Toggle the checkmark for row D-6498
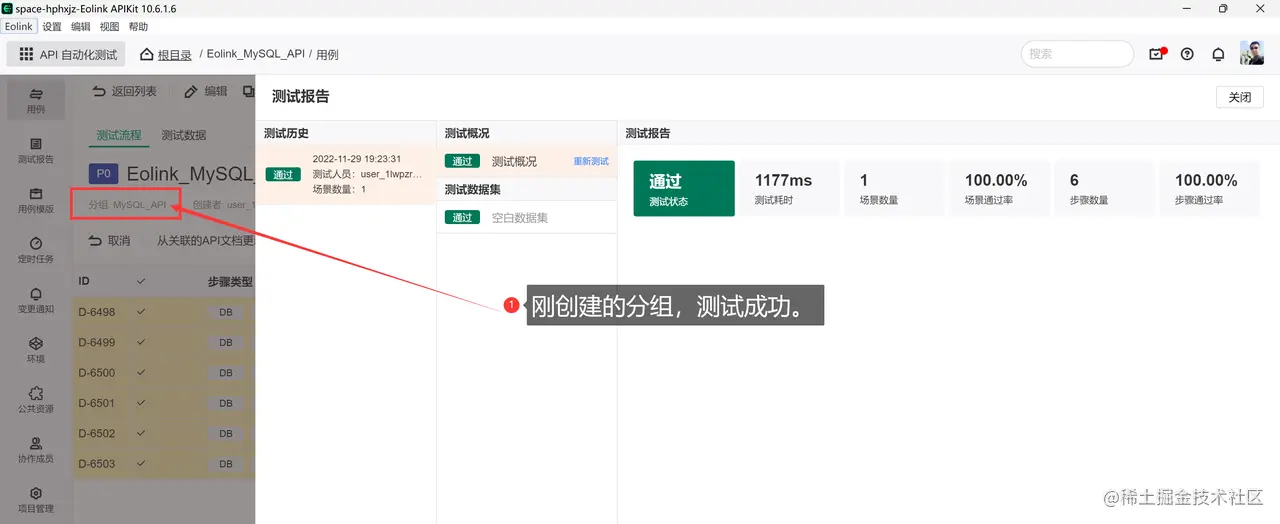The width and height of the screenshot is (1280, 524). [x=141, y=312]
